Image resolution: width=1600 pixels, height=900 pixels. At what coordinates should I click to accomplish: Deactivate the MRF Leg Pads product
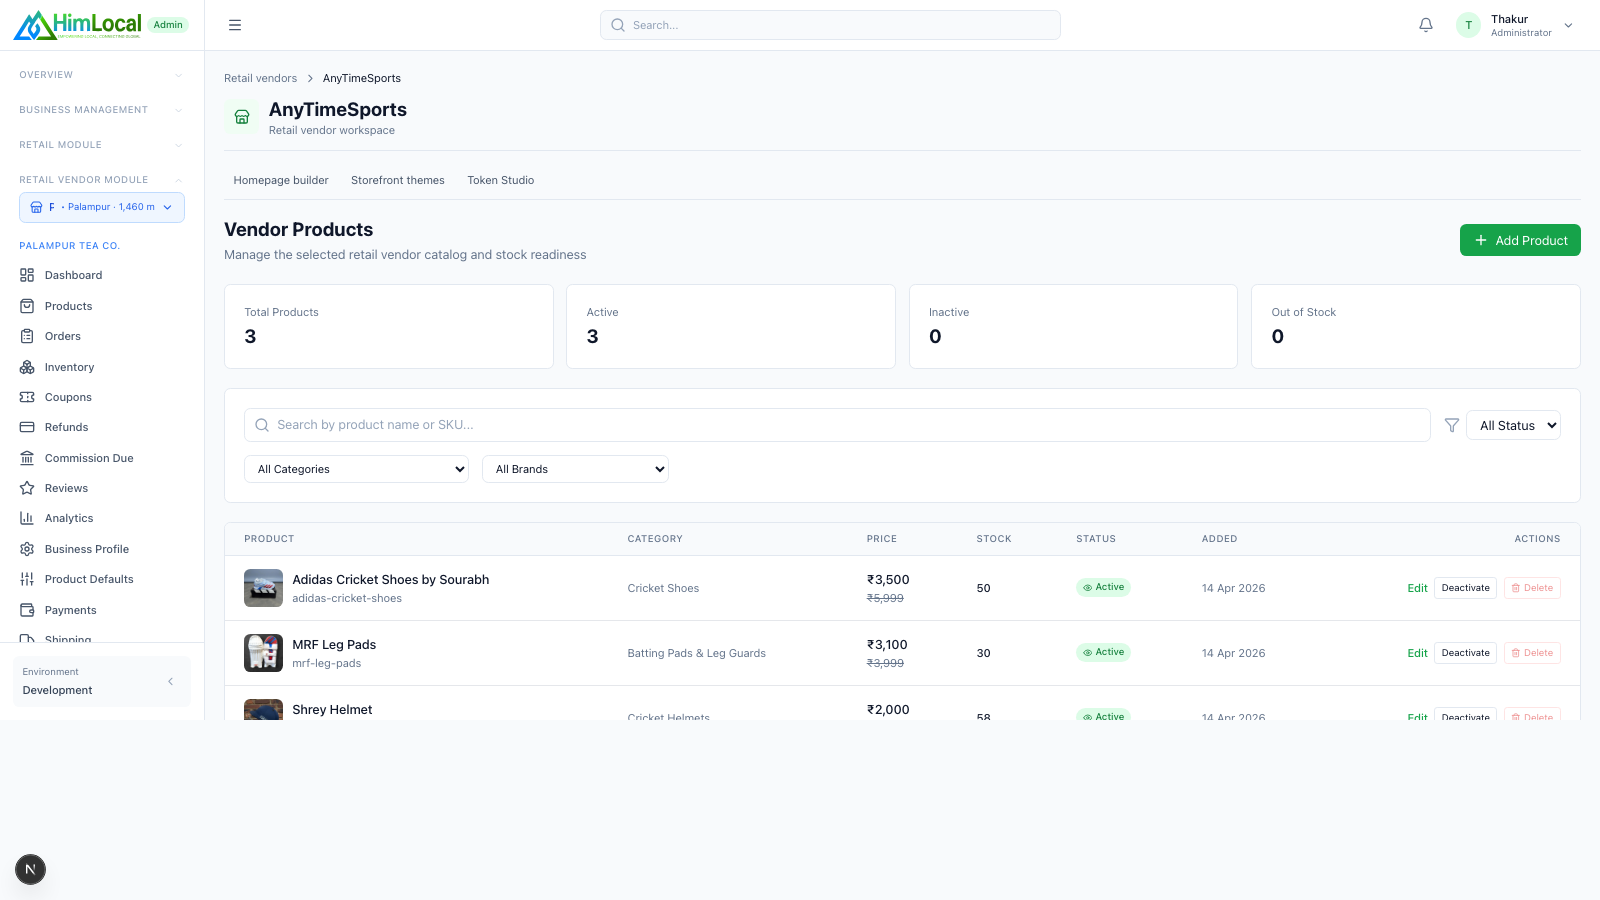point(1465,653)
